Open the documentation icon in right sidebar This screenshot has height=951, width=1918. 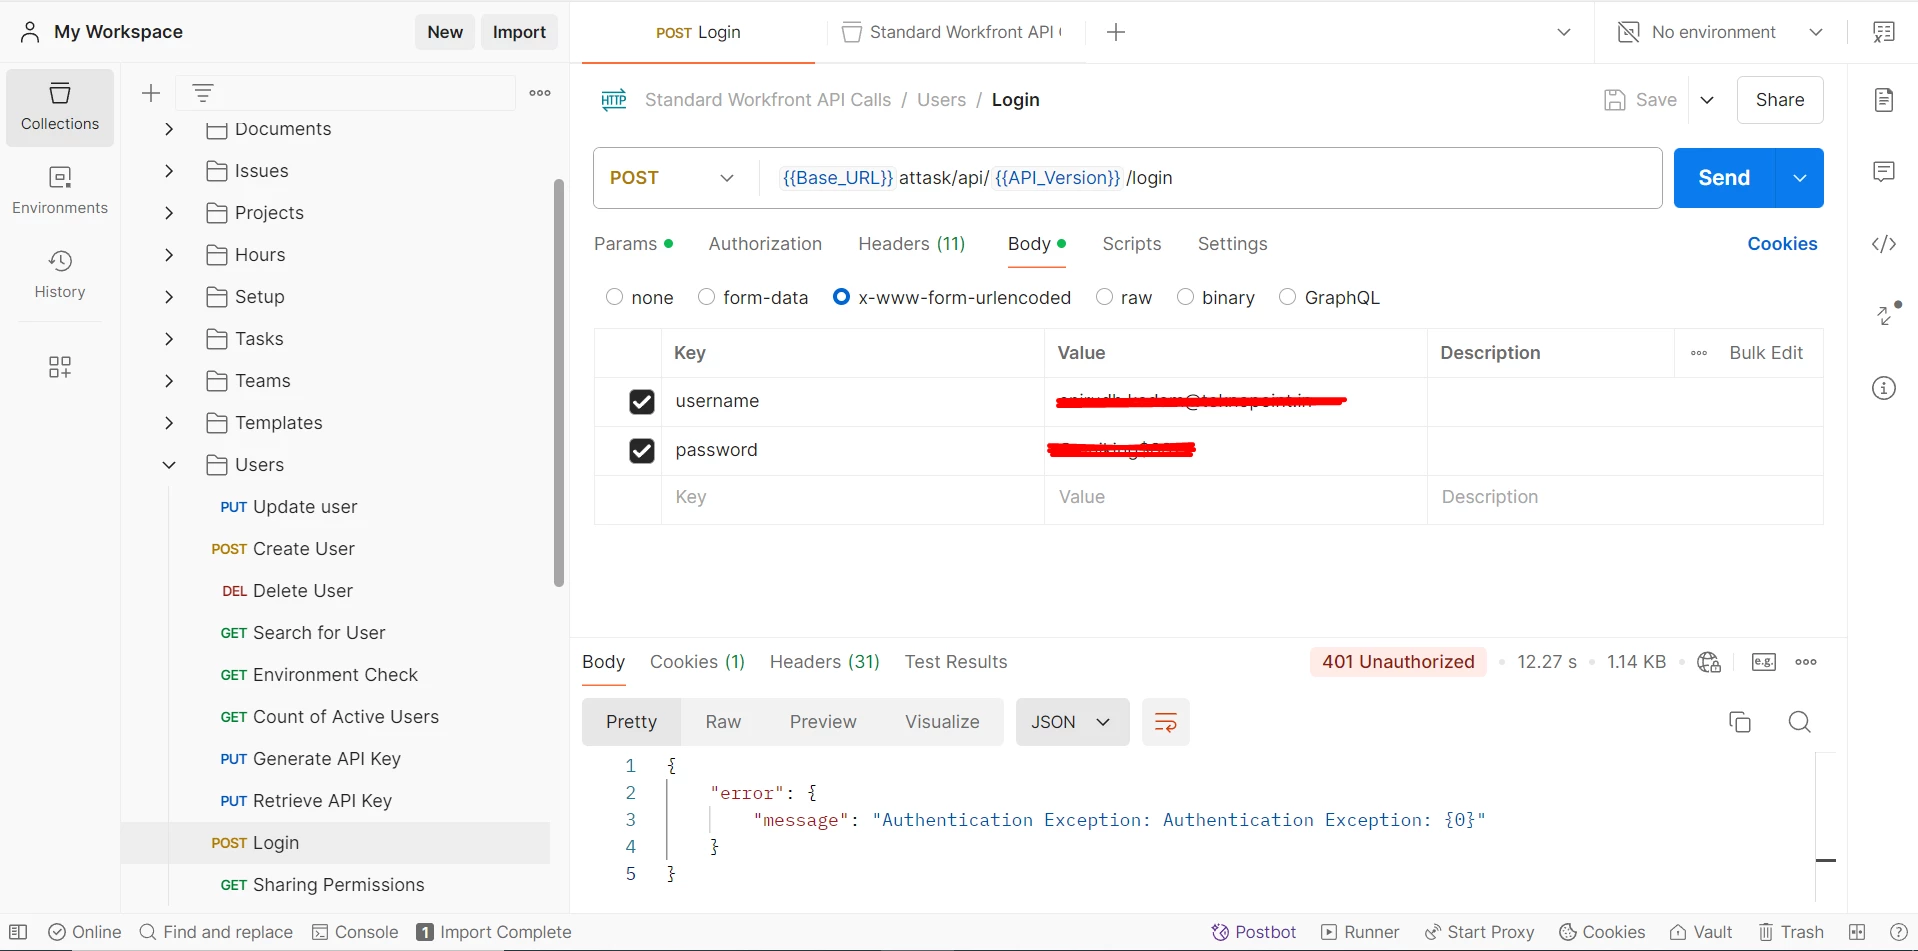pyautogui.click(x=1884, y=100)
